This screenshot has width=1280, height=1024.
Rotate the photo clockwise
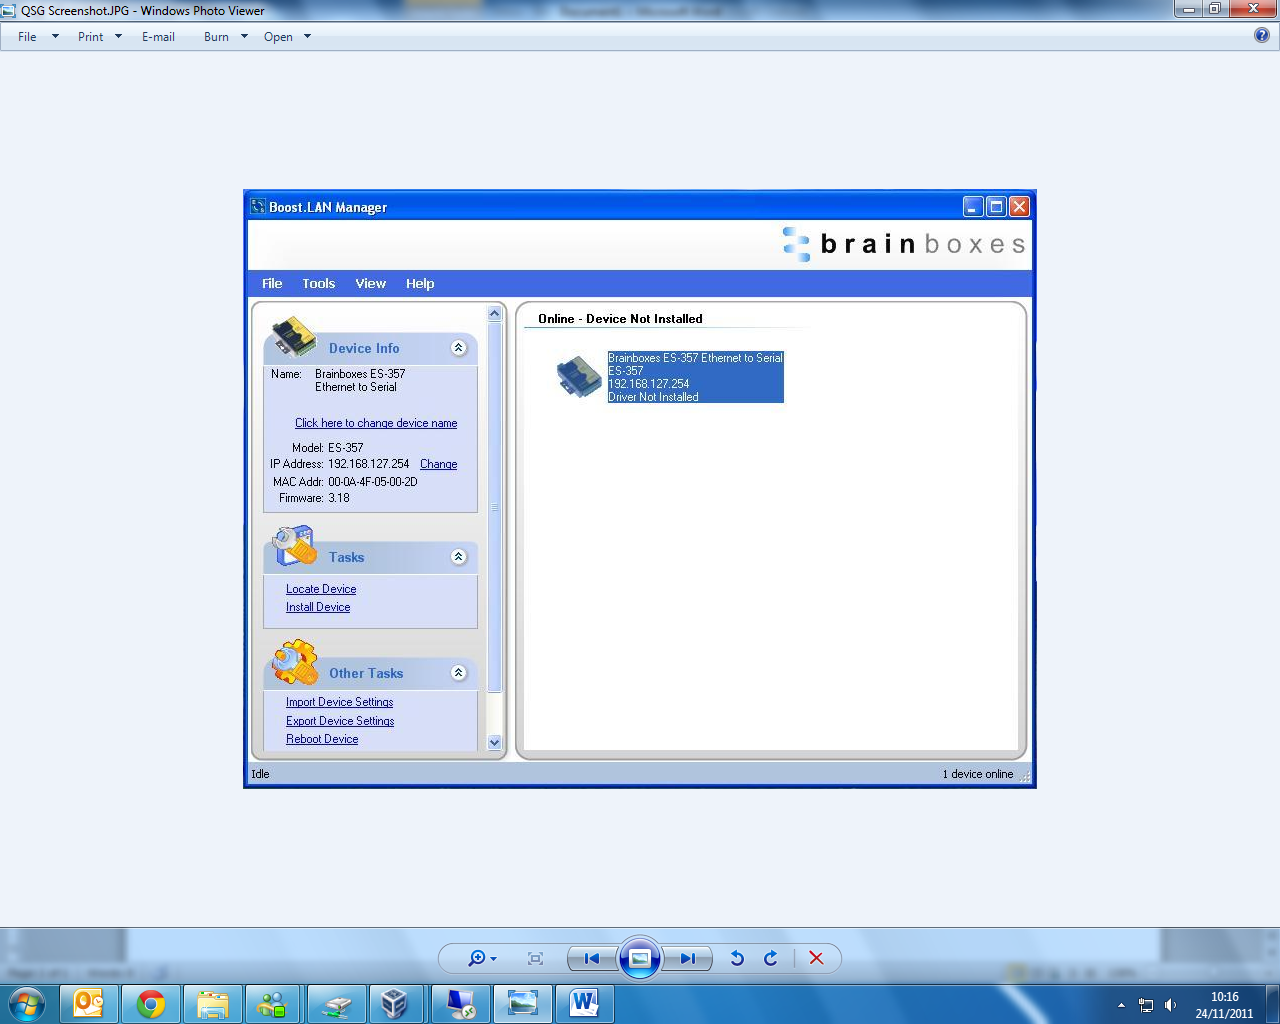click(x=769, y=958)
